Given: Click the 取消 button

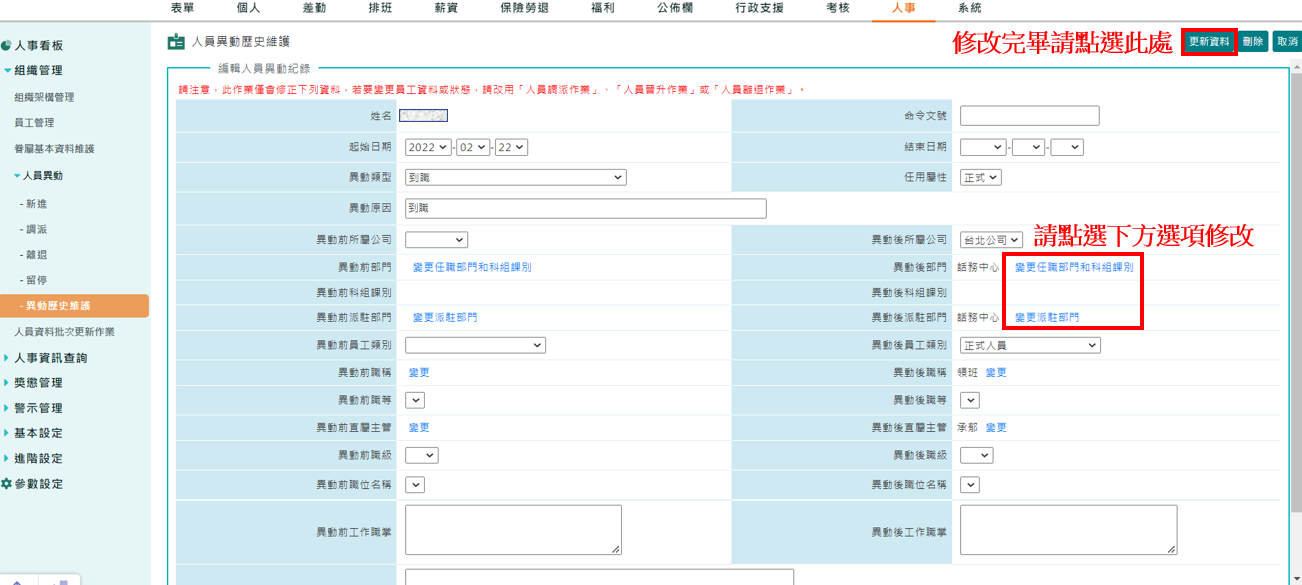Looking at the screenshot, I should click(x=1287, y=42).
